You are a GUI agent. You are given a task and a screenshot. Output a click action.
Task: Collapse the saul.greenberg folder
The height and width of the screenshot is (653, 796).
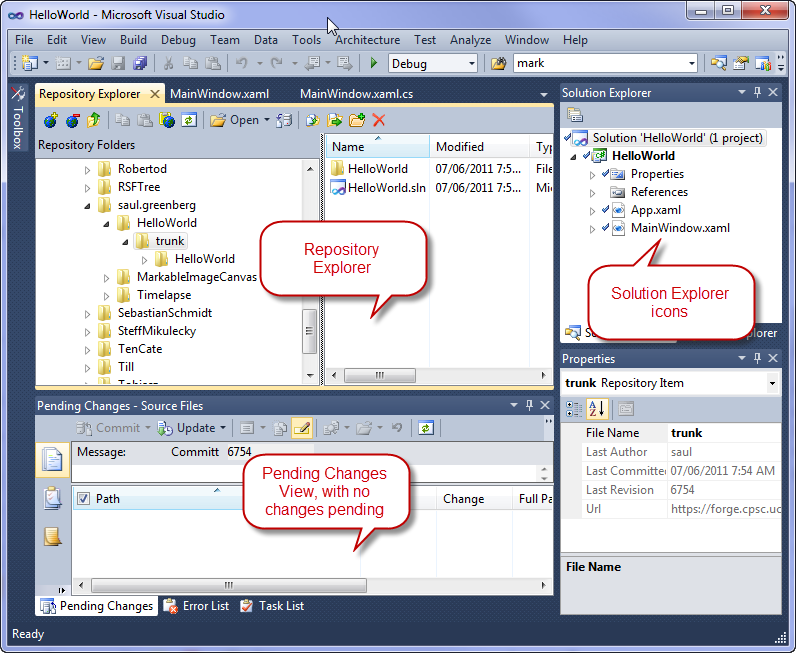pyautogui.click(x=87, y=206)
